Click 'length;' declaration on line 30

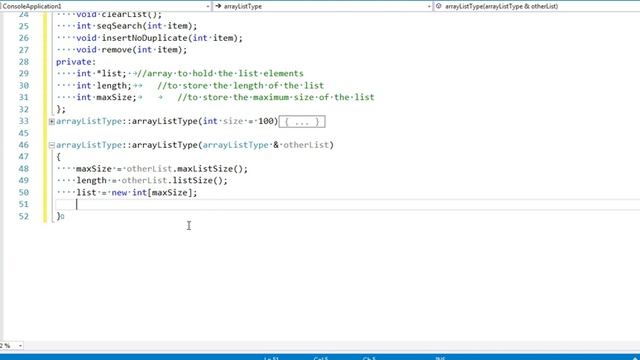[114, 85]
